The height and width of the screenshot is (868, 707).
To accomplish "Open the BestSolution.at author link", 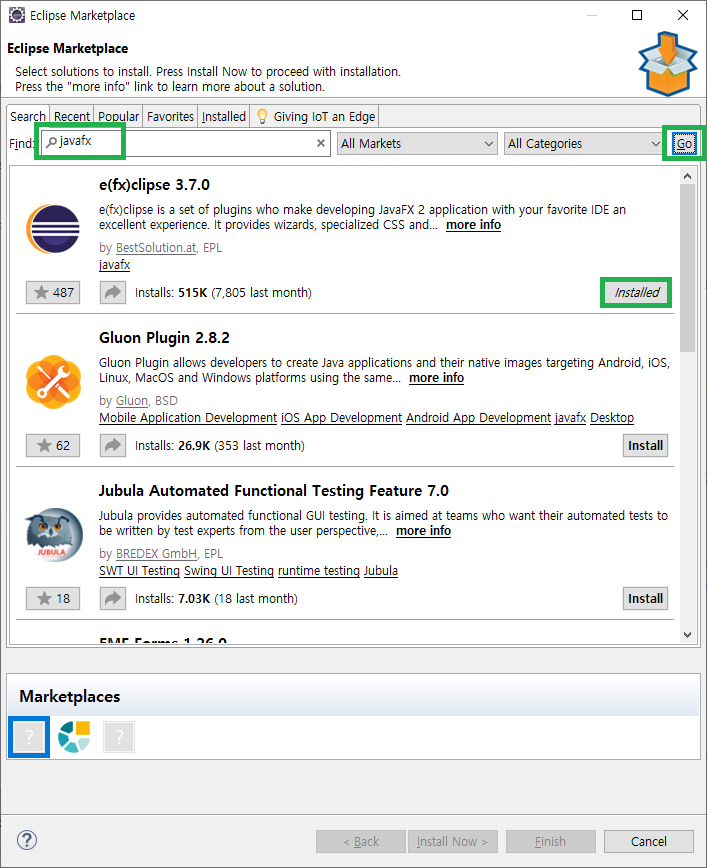I will pyautogui.click(x=156, y=247).
